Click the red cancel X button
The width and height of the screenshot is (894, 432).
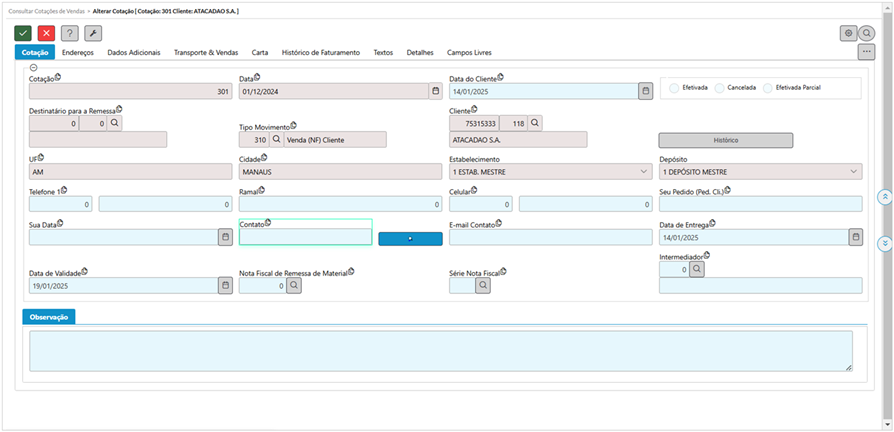(x=46, y=33)
